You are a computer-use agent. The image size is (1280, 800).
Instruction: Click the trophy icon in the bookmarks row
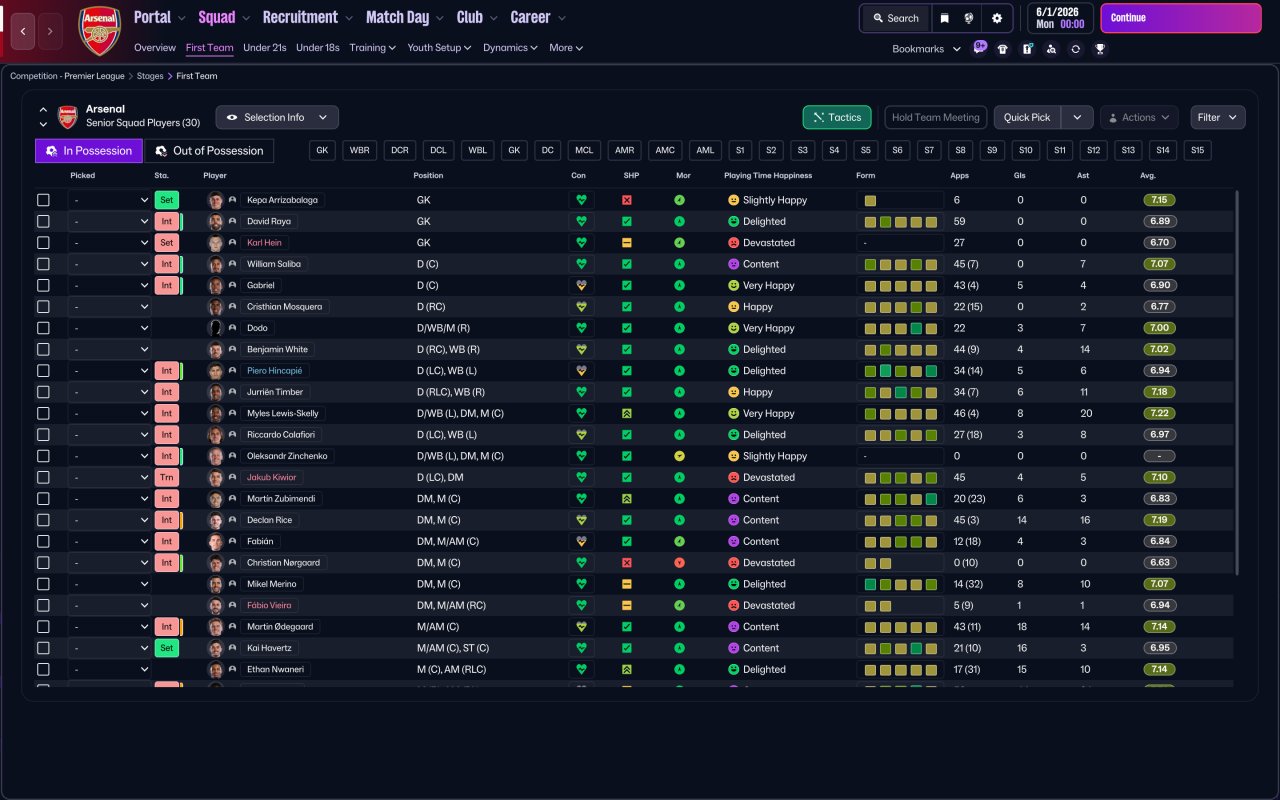[1100, 49]
